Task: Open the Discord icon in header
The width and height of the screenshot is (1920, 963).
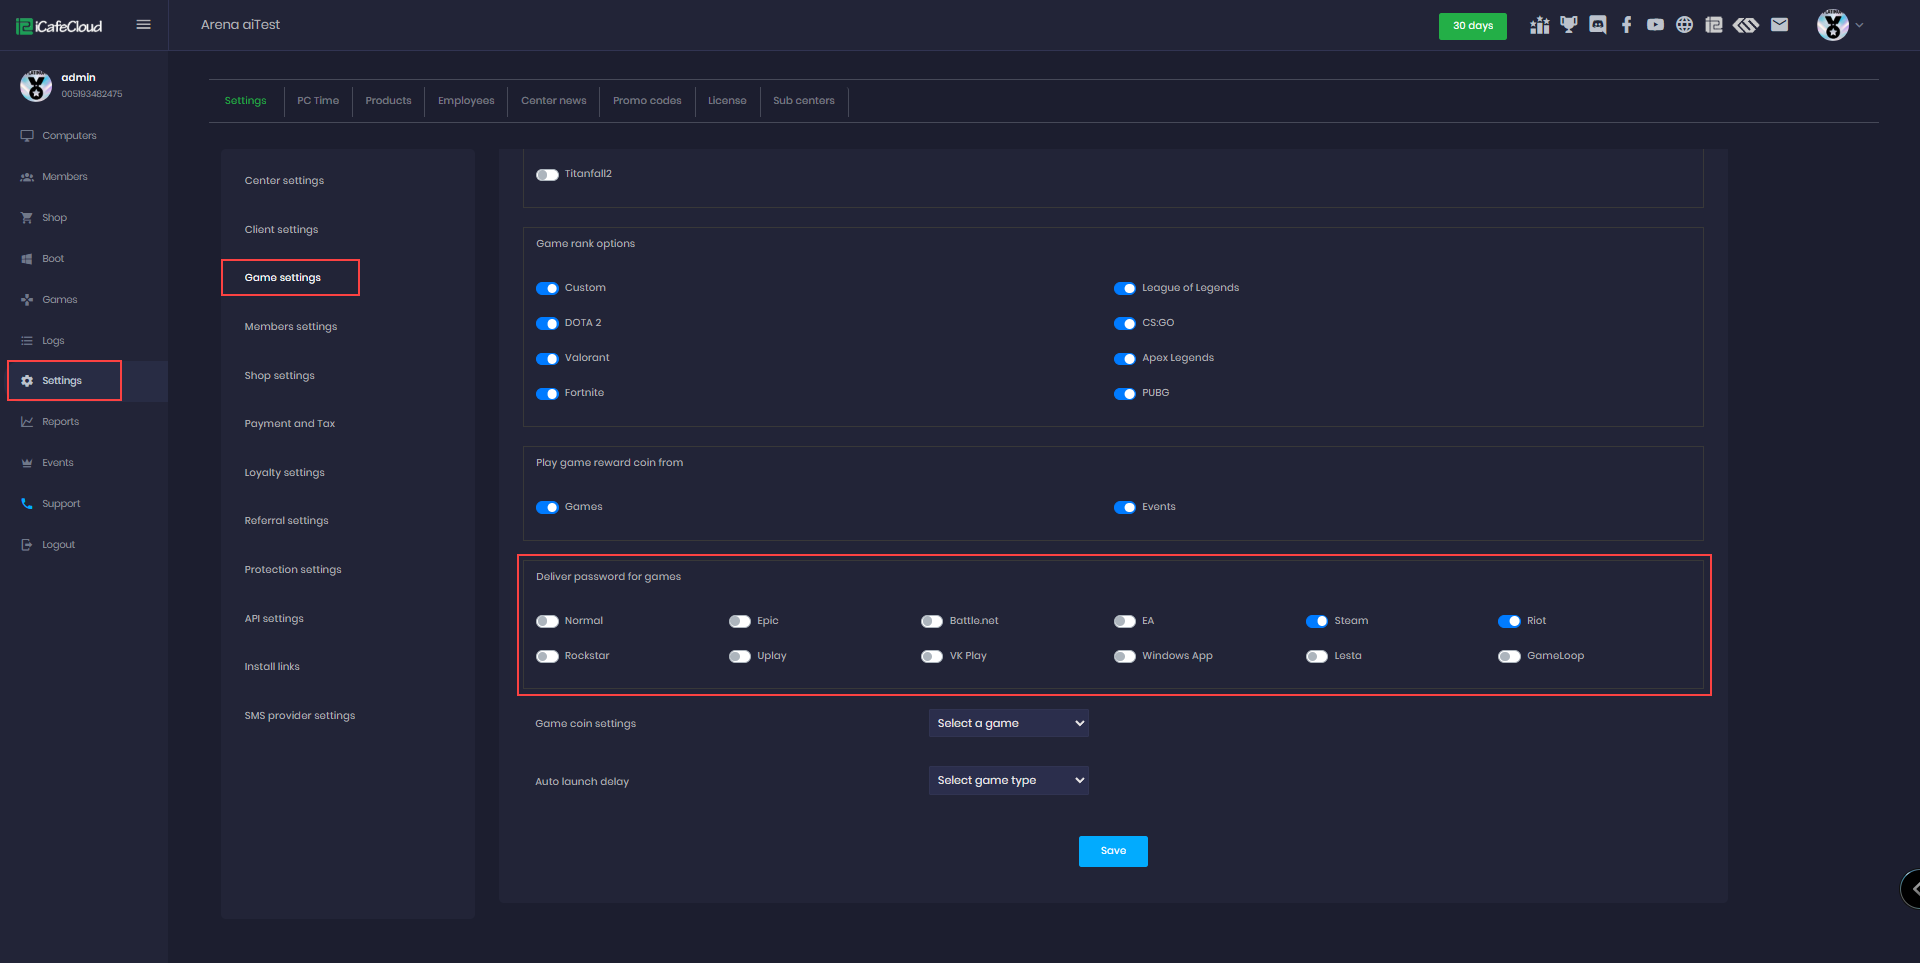Action: tap(1598, 25)
